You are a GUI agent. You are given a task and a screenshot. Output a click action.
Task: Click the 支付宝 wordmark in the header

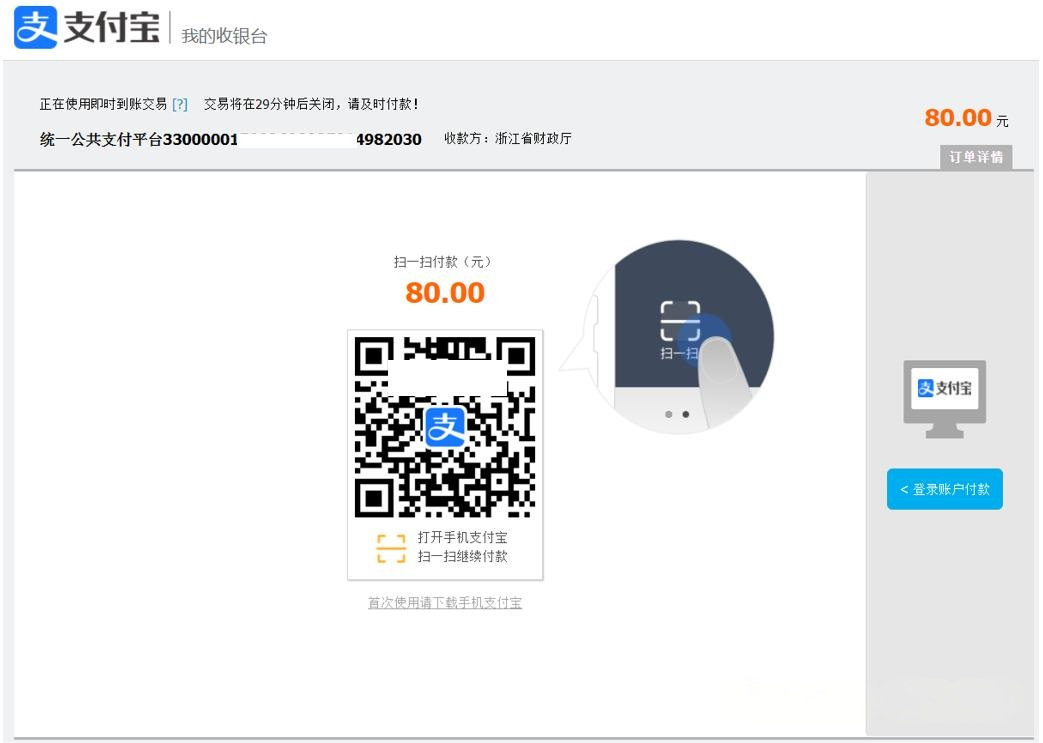(112, 29)
